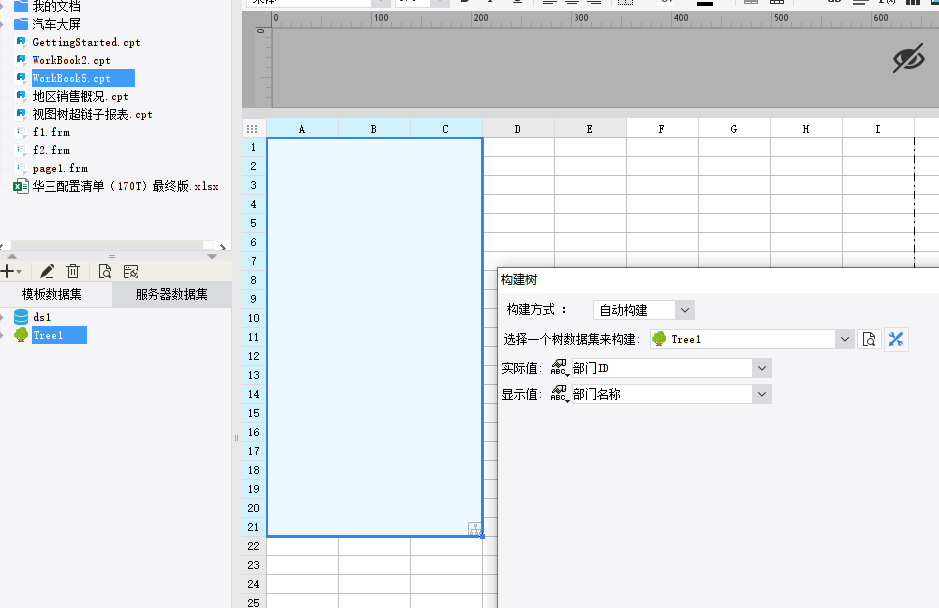Click the file tree horizontal scrollbar track
Image resolution: width=939 pixels, height=608 pixels.
(x=108, y=246)
